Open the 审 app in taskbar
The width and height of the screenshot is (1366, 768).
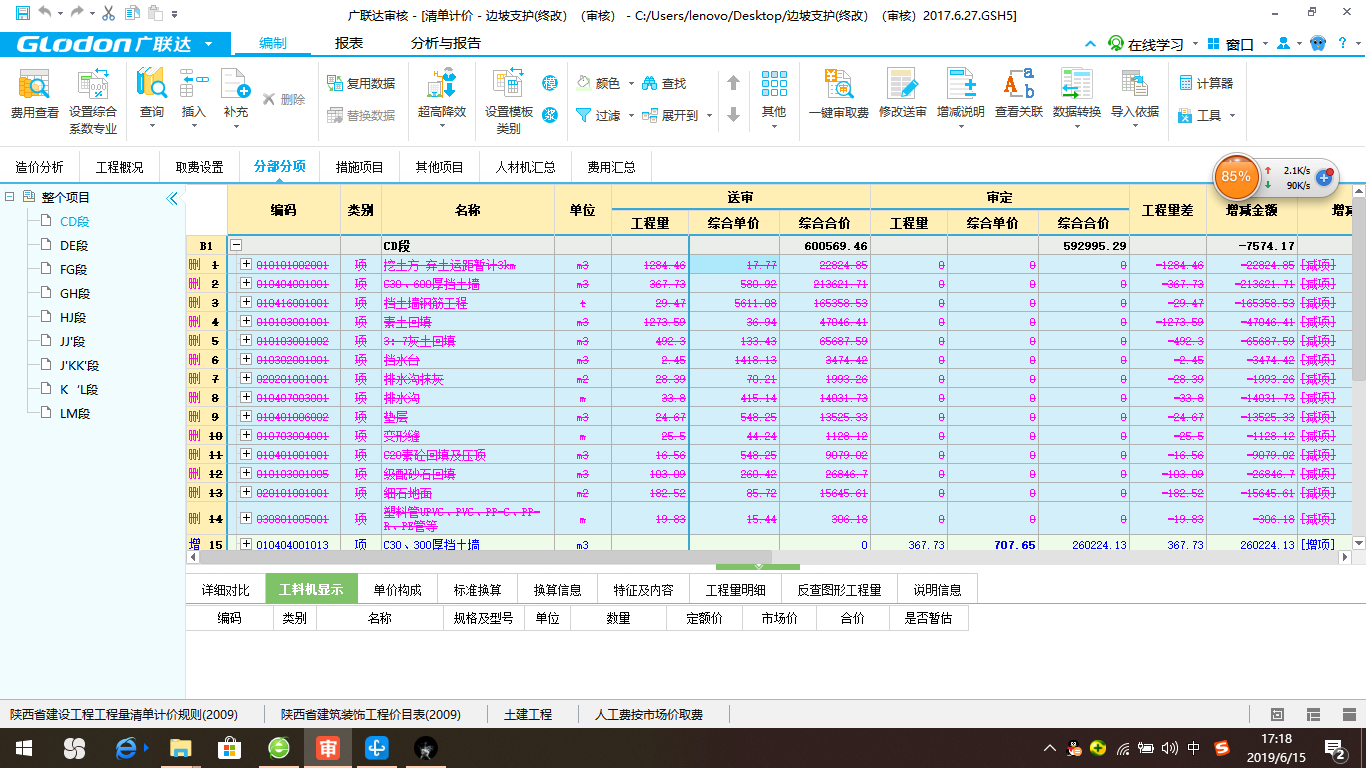click(x=327, y=748)
